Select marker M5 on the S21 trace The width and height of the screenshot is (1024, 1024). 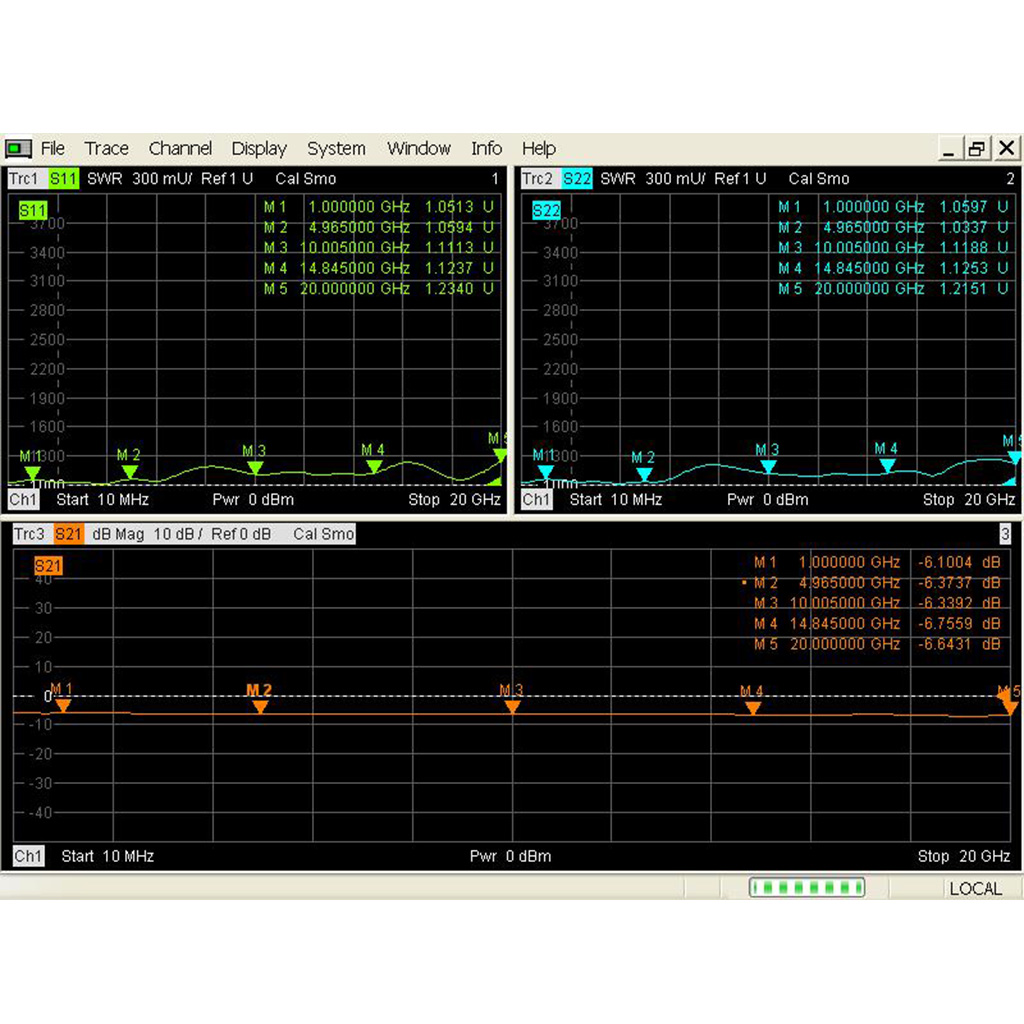pos(1010,707)
